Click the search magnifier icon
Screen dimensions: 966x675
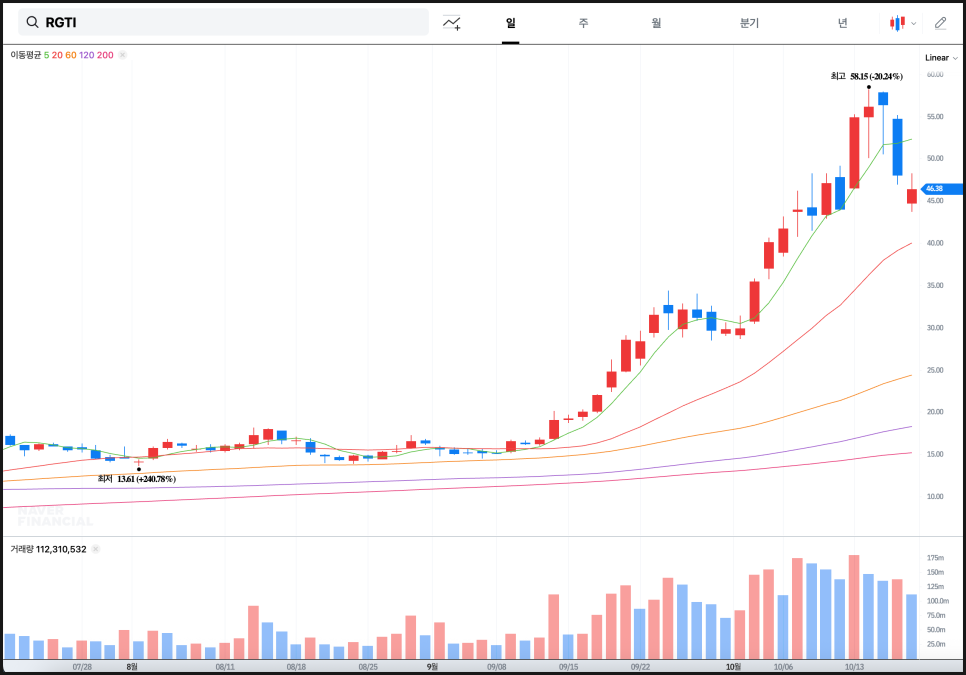coord(33,22)
